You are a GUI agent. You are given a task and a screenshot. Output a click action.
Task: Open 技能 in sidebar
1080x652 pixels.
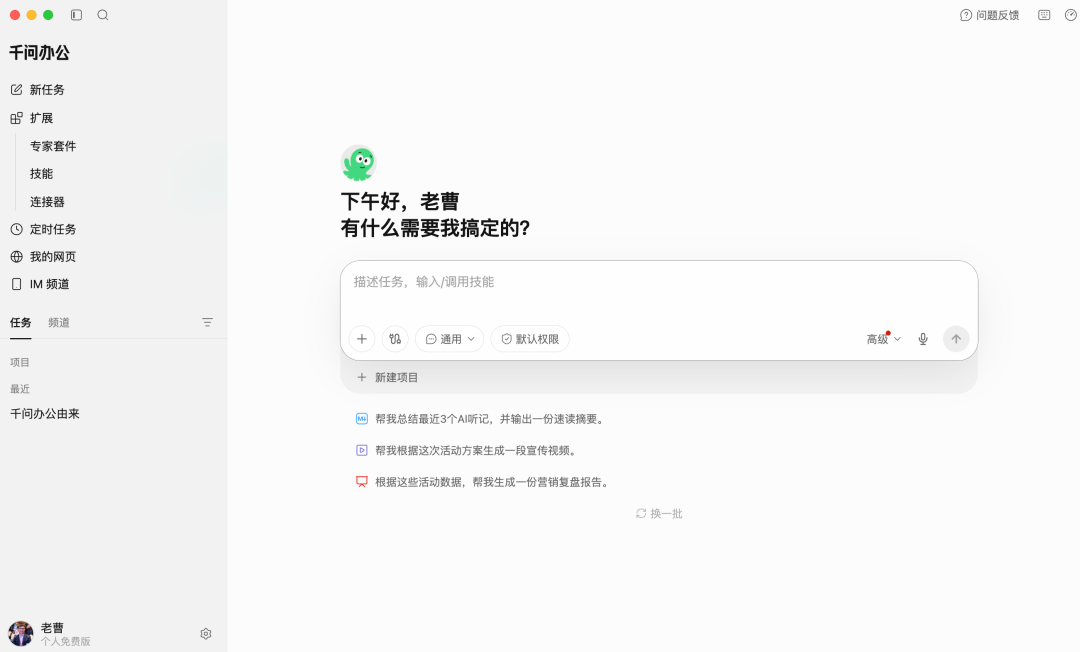pyautogui.click(x=41, y=173)
